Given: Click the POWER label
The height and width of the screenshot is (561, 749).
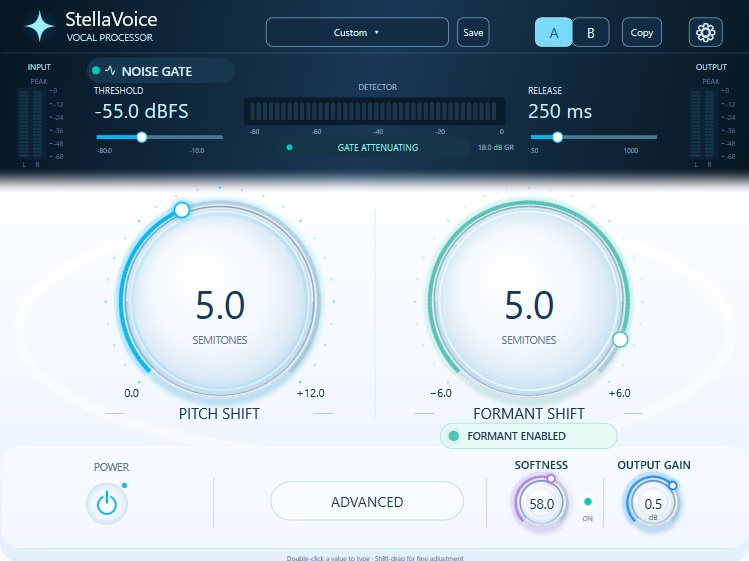Looking at the screenshot, I should coord(111,467).
